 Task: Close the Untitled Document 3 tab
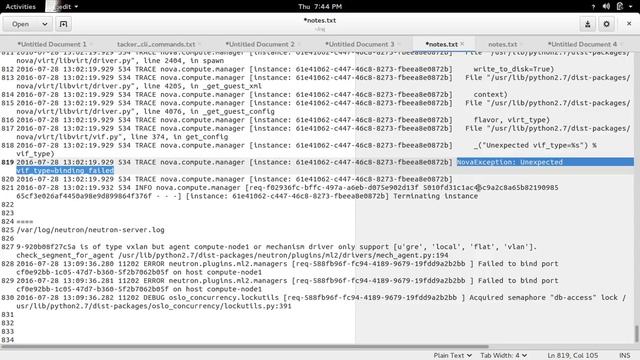click(399, 44)
